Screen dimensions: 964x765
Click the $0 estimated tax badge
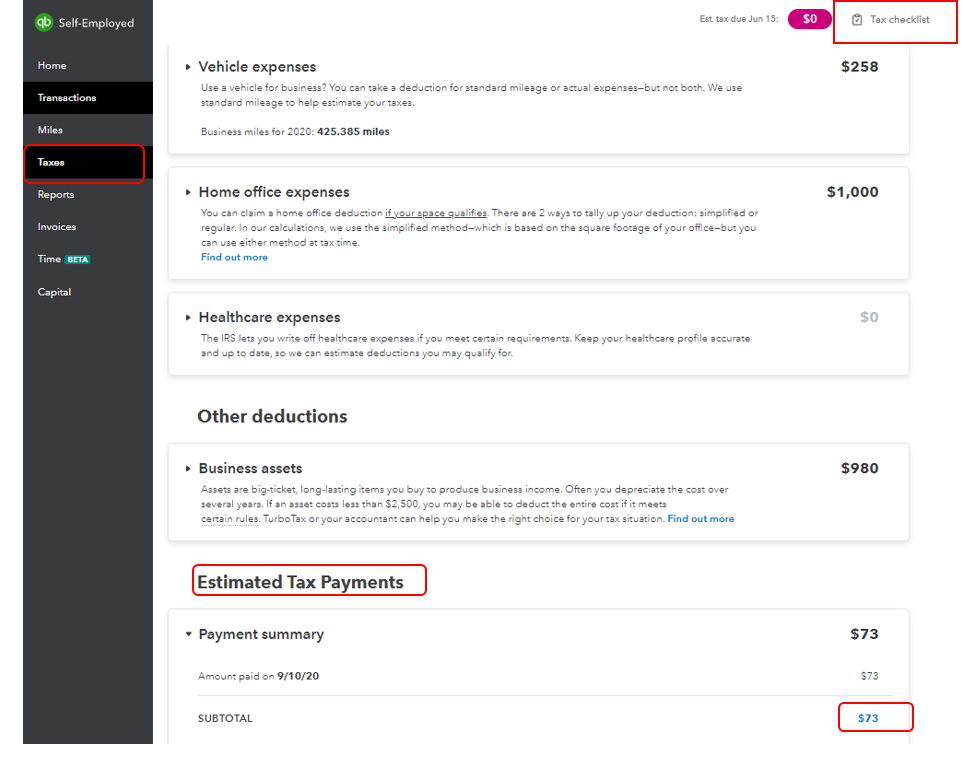coord(810,19)
